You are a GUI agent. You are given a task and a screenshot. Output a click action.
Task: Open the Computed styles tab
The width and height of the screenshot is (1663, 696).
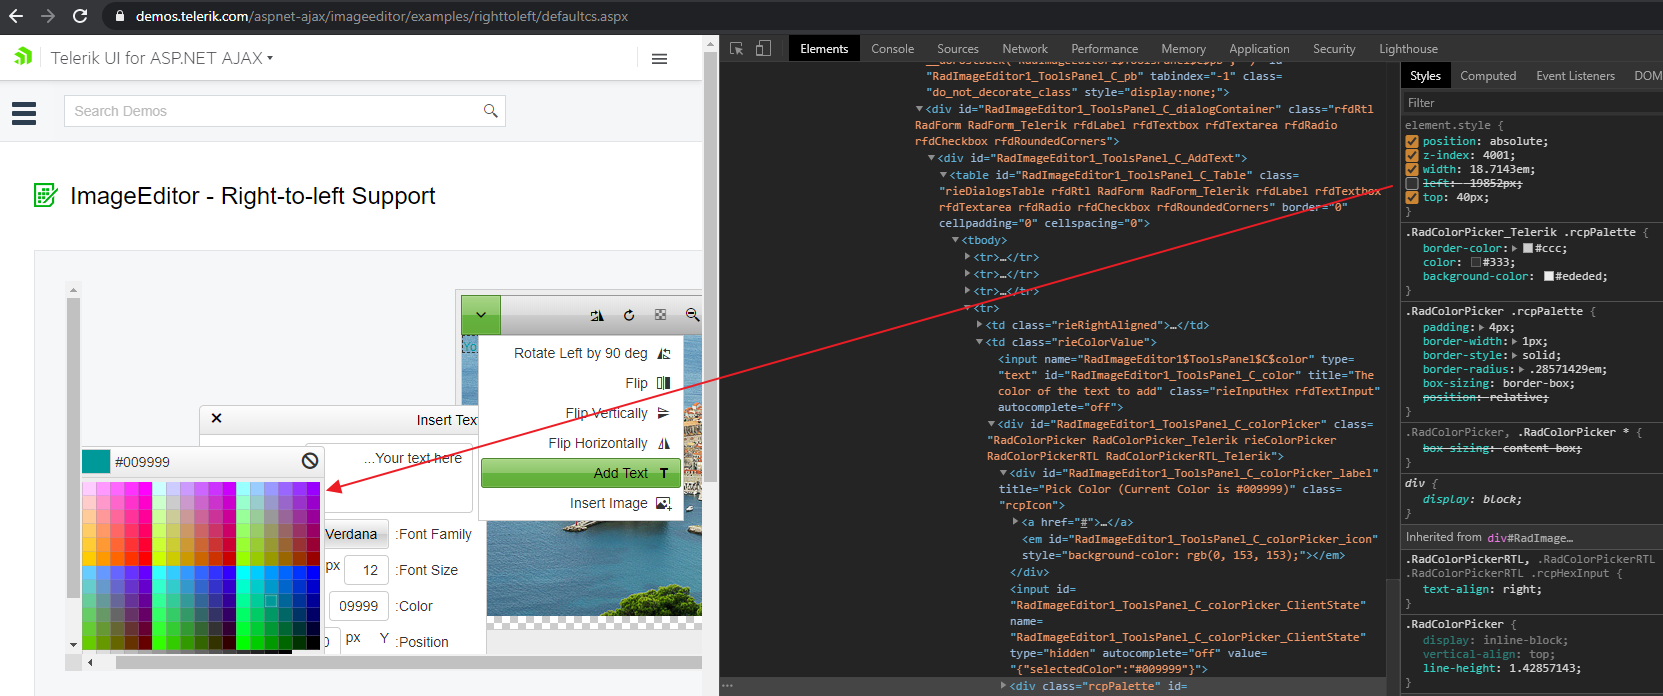pyautogui.click(x=1488, y=76)
